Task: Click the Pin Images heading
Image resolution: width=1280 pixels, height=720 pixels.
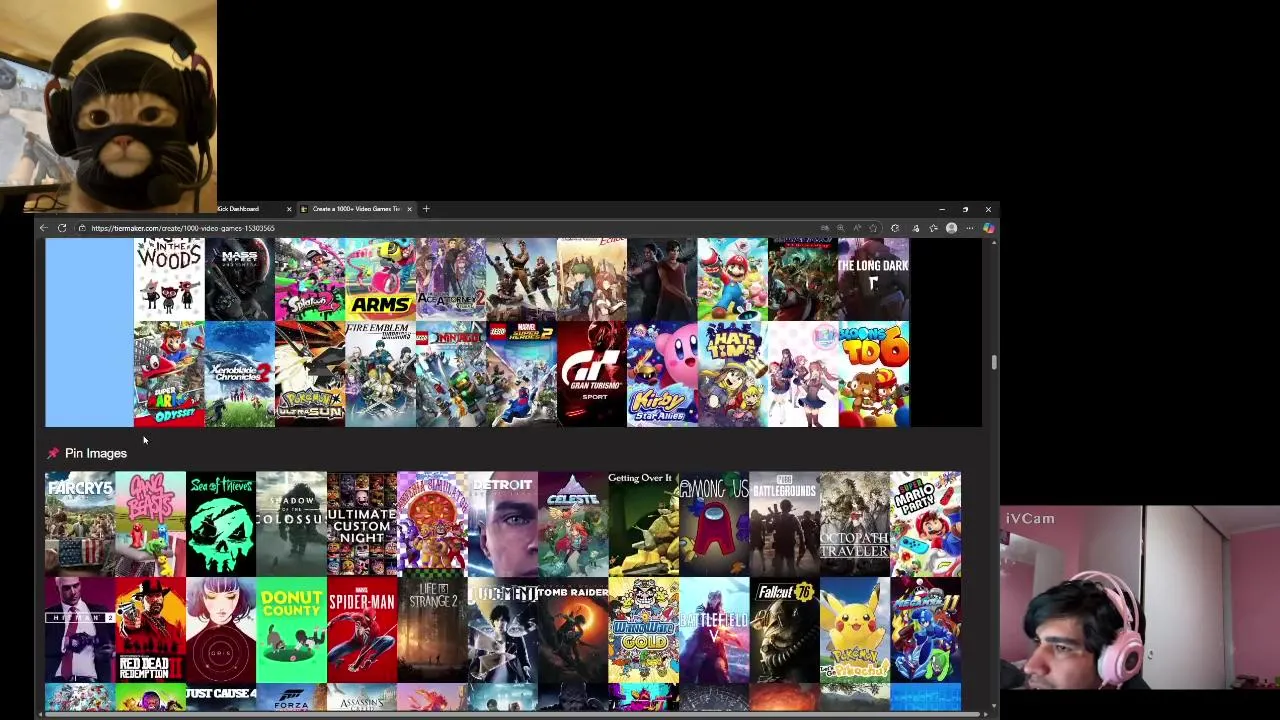Action: 96,453
